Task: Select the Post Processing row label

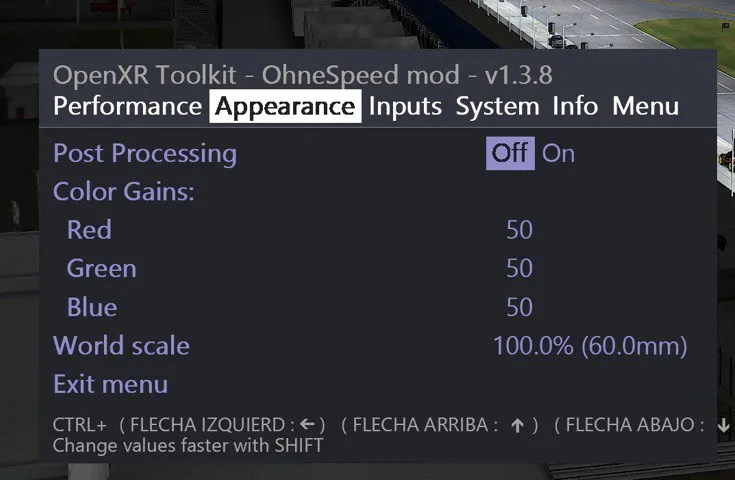Action: tap(145, 153)
